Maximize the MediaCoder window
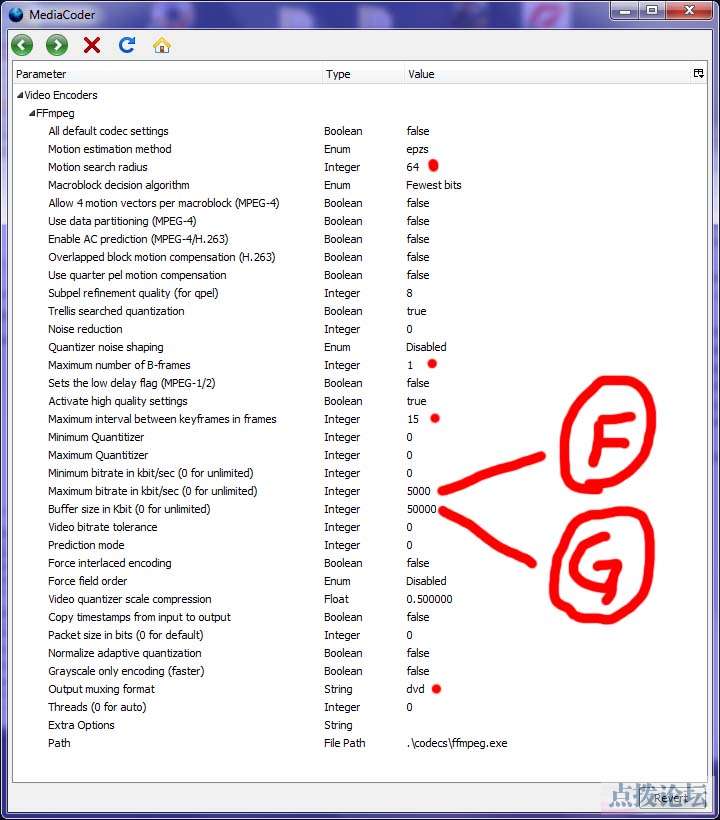 click(652, 10)
